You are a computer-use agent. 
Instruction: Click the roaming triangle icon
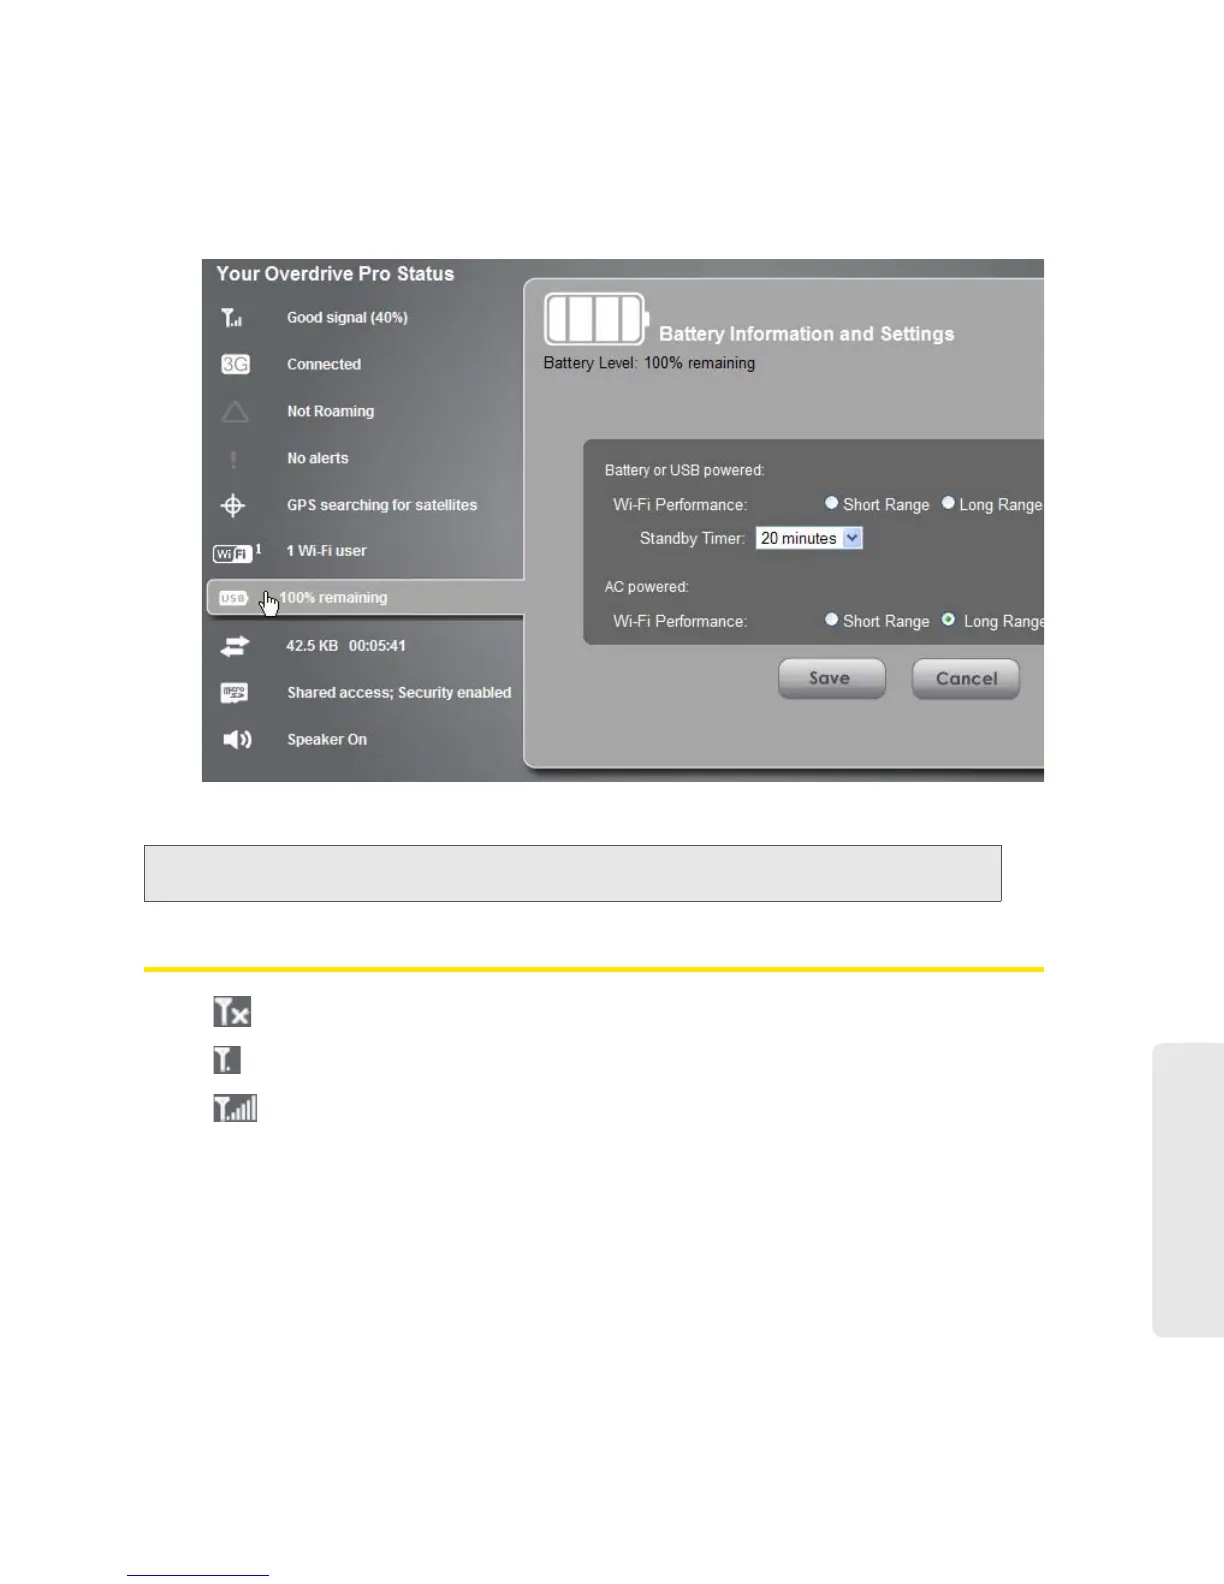(234, 411)
